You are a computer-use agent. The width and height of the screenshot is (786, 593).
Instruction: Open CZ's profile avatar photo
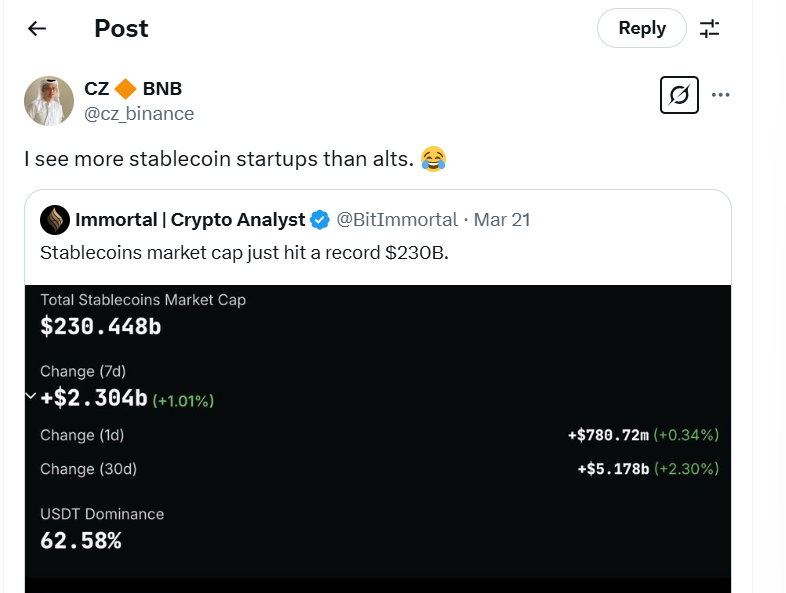[x=48, y=100]
